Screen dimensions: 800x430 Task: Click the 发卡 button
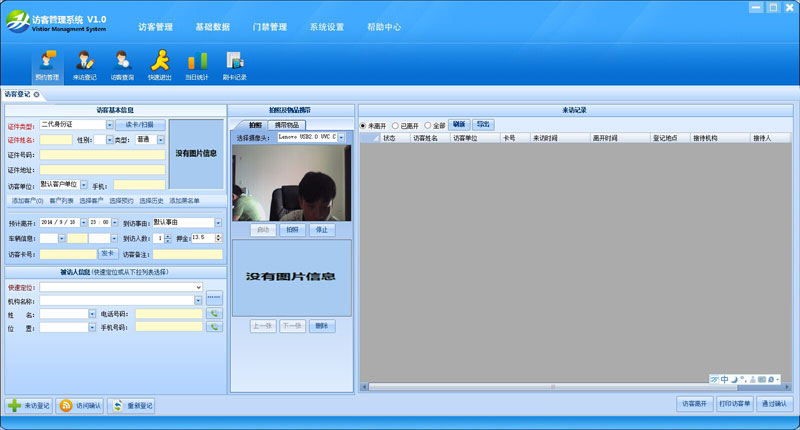click(x=108, y=254)
